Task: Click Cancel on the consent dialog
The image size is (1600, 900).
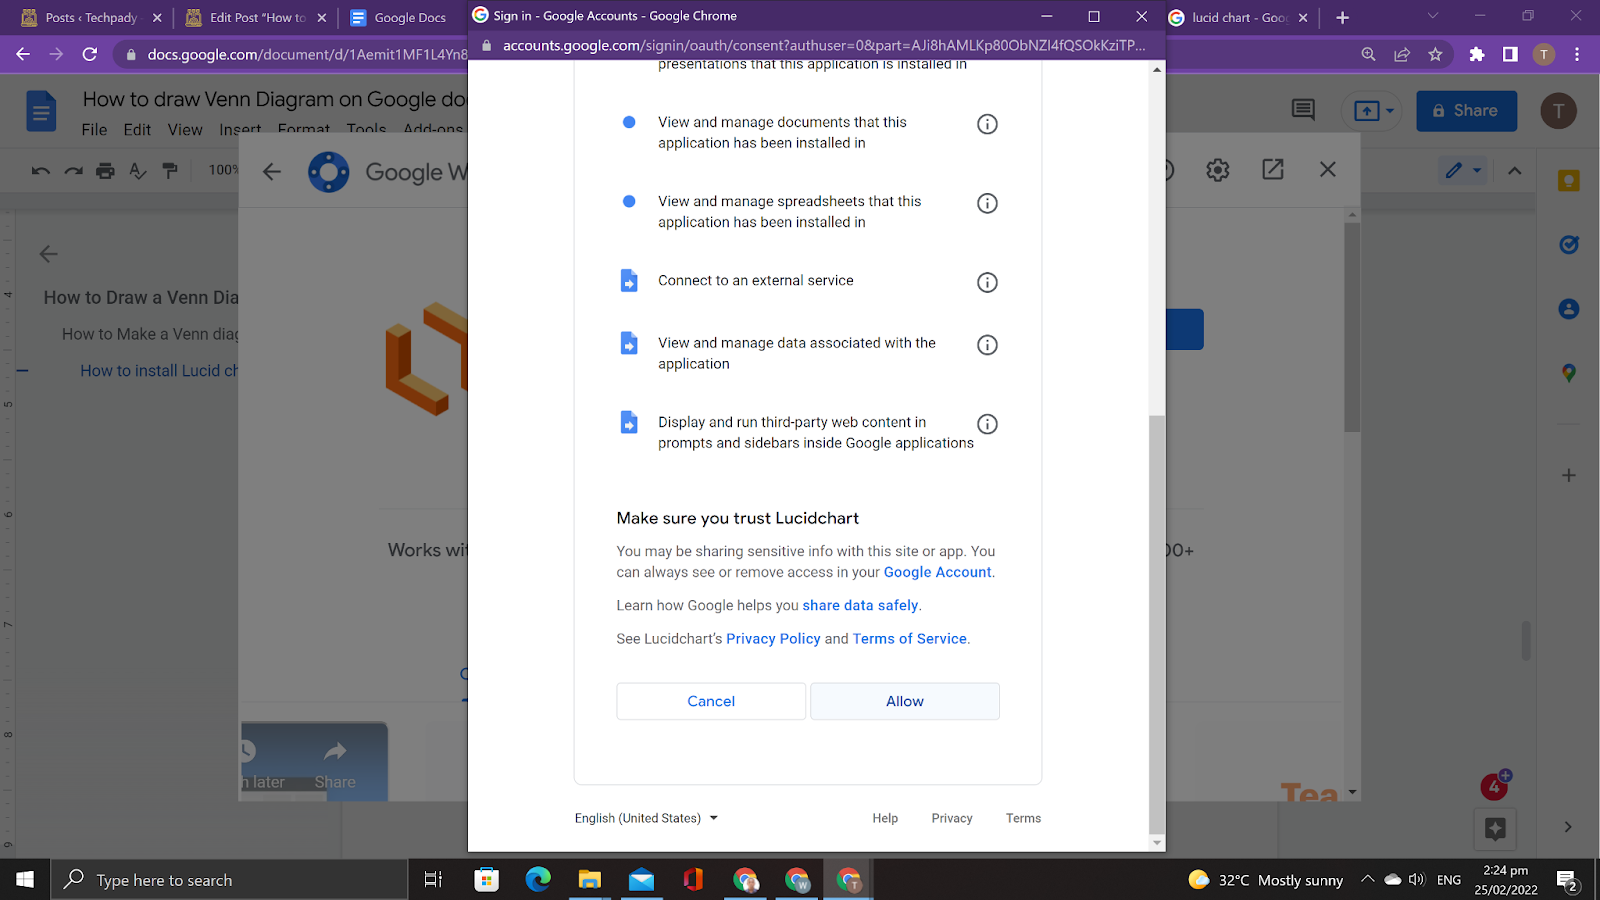Action: tap(711, 701)
